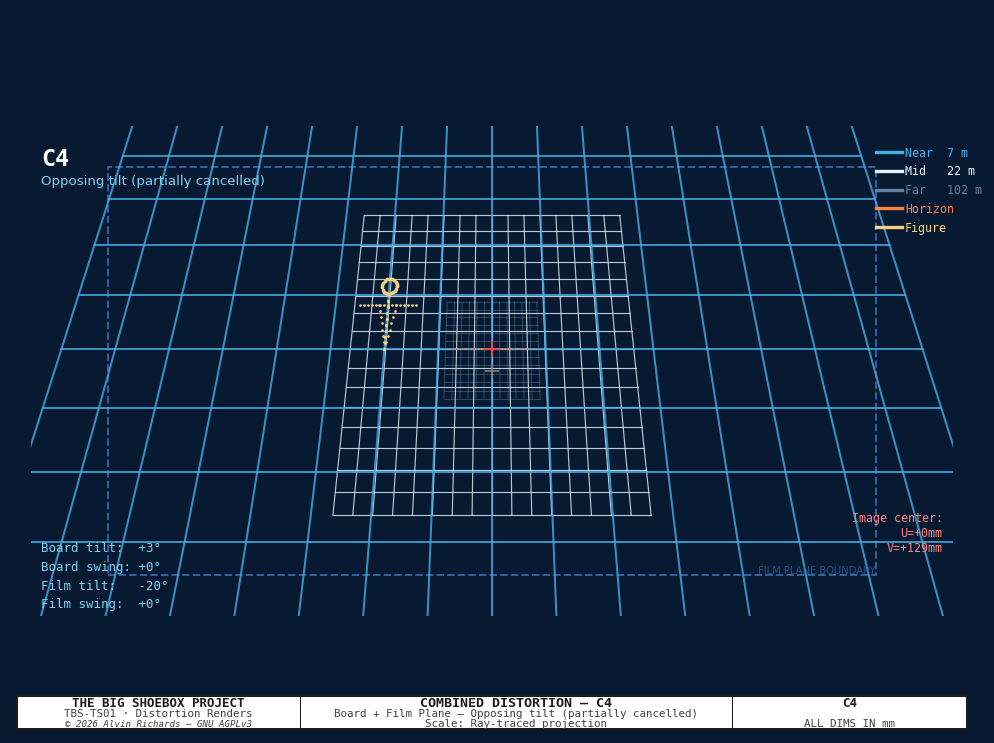Click ALL DIMS IN mm note
Screen dimensions: 994x743
(849, 723)
